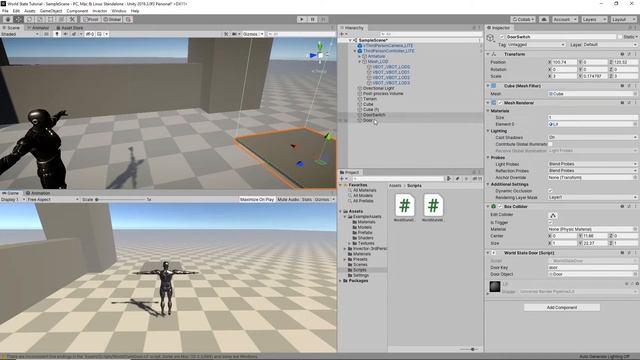Open the Shaded draw mode dropdown
Viewport: 640px width, 360px height.
pyautogui.click(x=20, y=34)
